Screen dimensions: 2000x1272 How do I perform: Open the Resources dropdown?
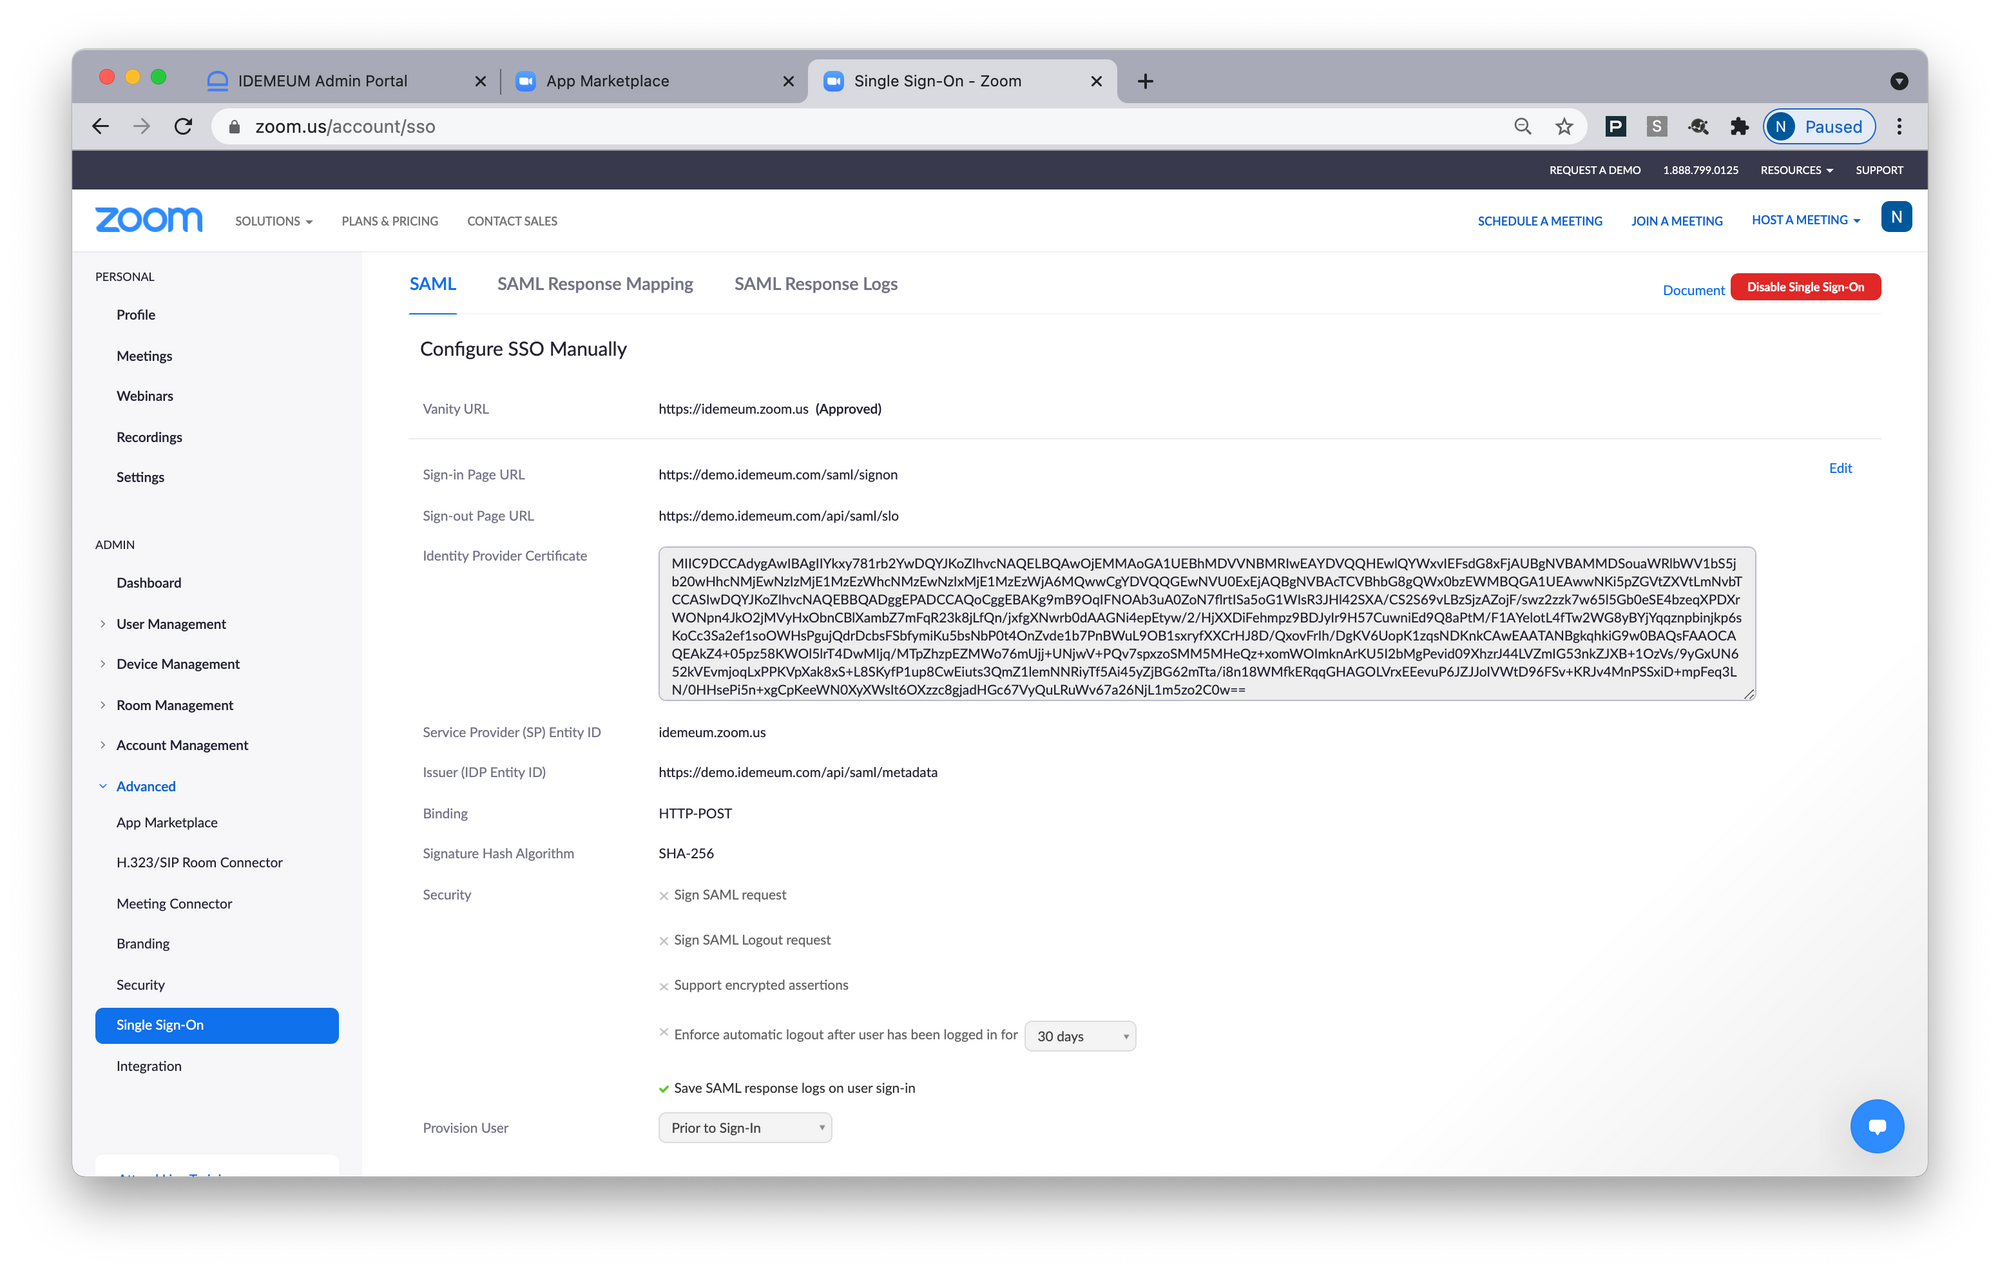pyautogui.click(x=1796, y=170)
